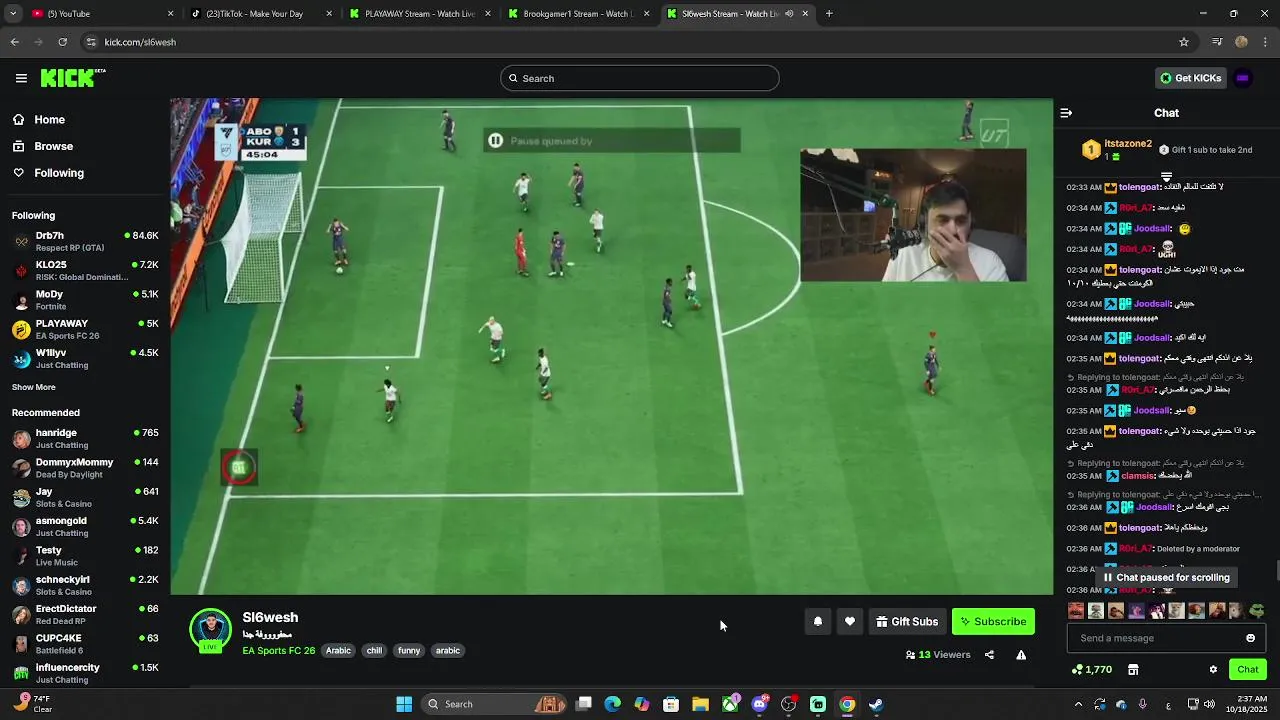Open Drb7h channel from Following list

click(x=85, y=241)
